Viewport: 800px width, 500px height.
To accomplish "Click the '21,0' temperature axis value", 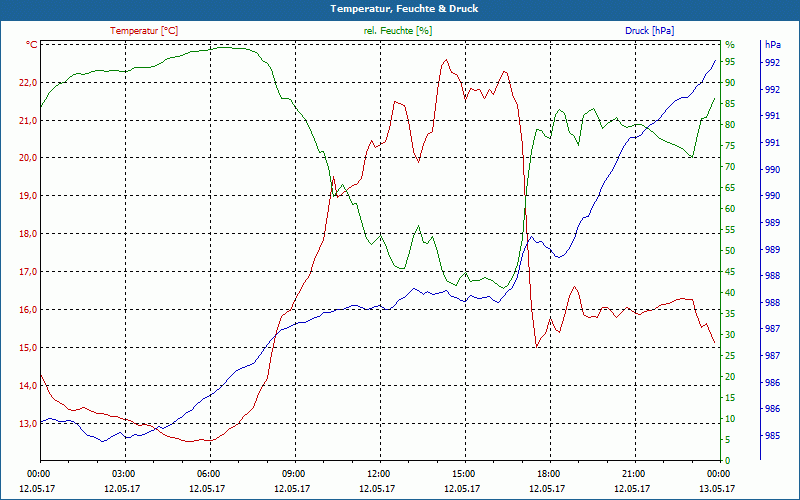I will tap(28, 120).
